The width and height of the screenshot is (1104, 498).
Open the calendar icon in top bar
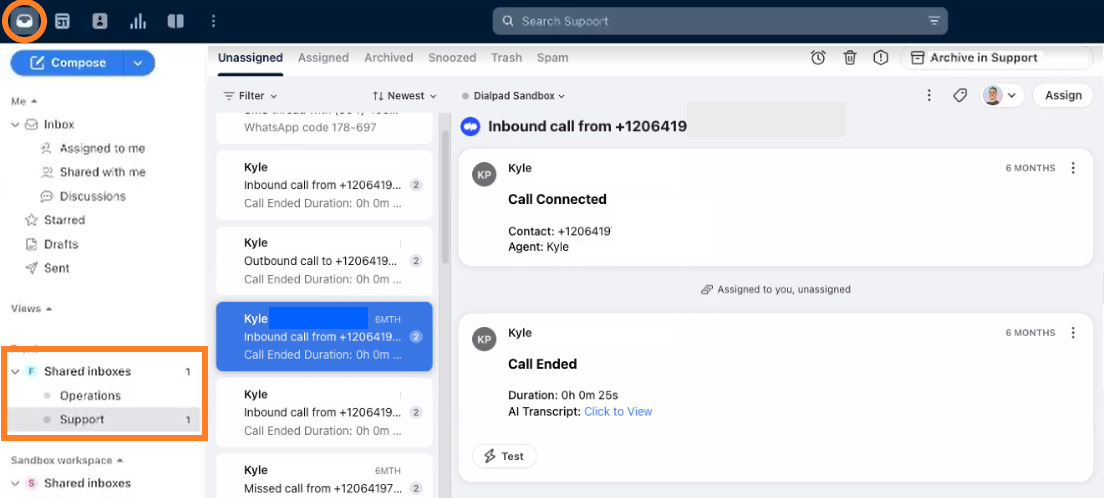[x=63, y=21]
